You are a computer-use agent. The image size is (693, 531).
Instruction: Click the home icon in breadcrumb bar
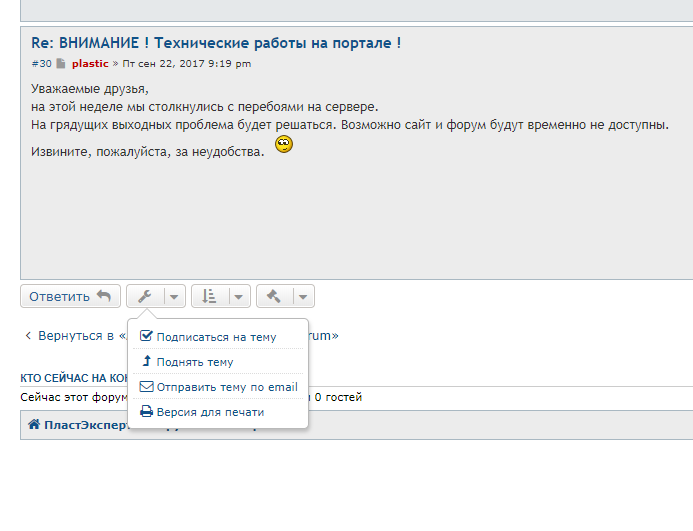(34, 425)
